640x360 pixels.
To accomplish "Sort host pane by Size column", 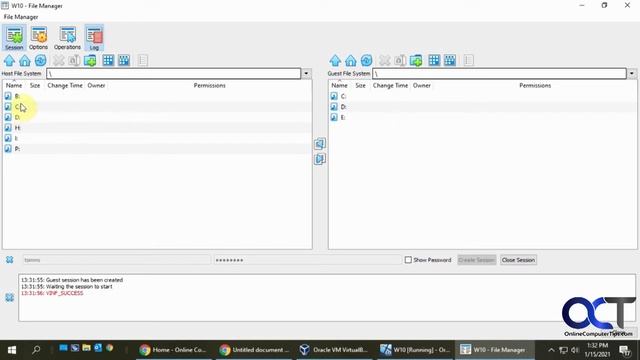I will tap(35, 85).
